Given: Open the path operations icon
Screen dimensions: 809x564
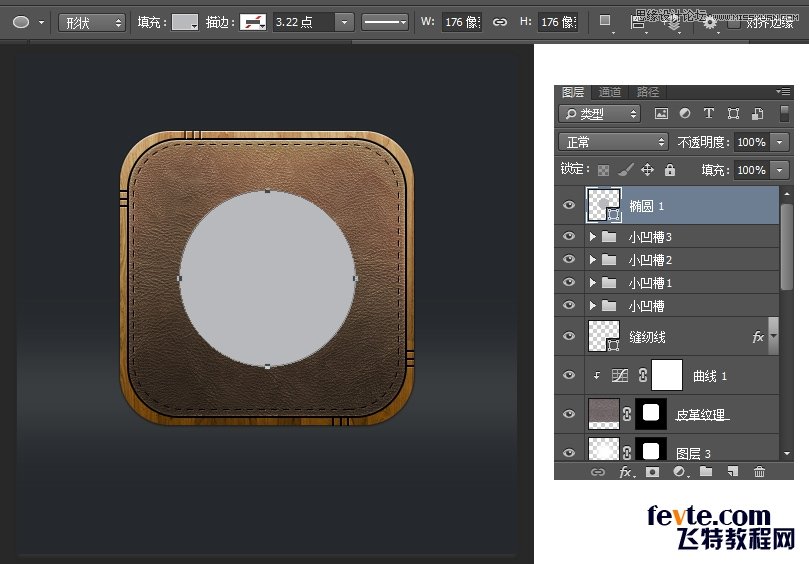Looking at the screenshot, I should click(x=605, y=21).
